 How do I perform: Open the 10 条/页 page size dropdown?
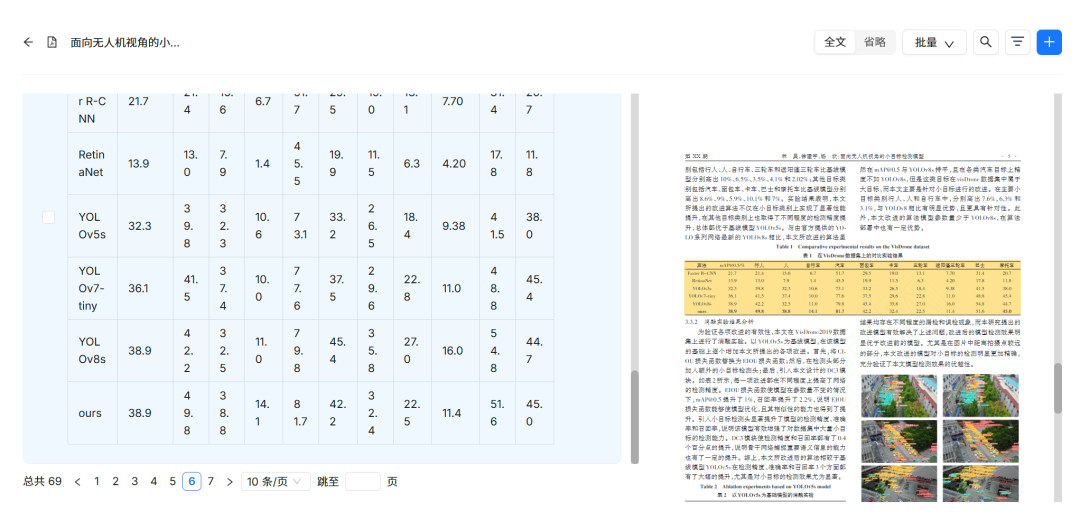coord(276,481)
